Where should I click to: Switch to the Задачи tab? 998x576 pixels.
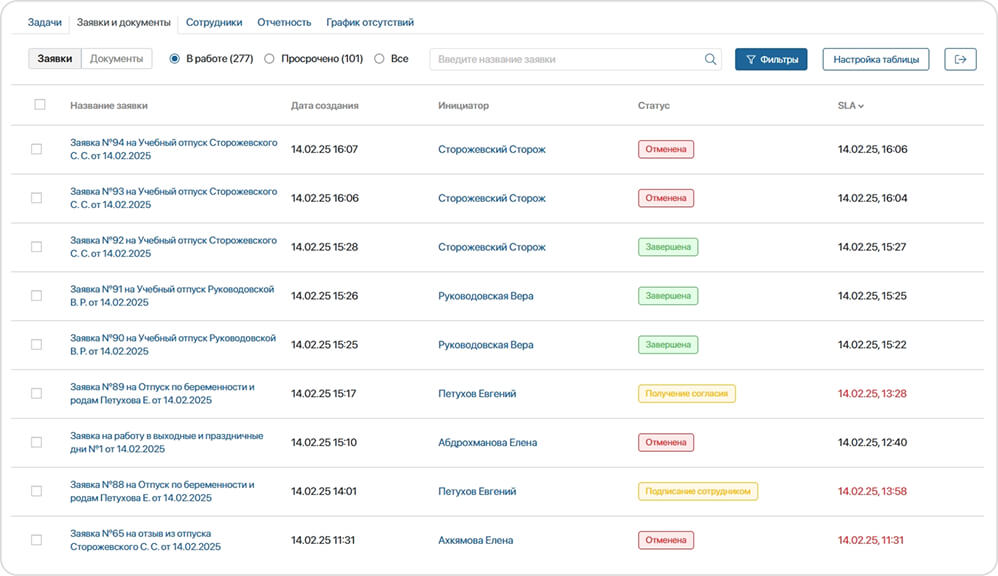(x=44, y=22)
